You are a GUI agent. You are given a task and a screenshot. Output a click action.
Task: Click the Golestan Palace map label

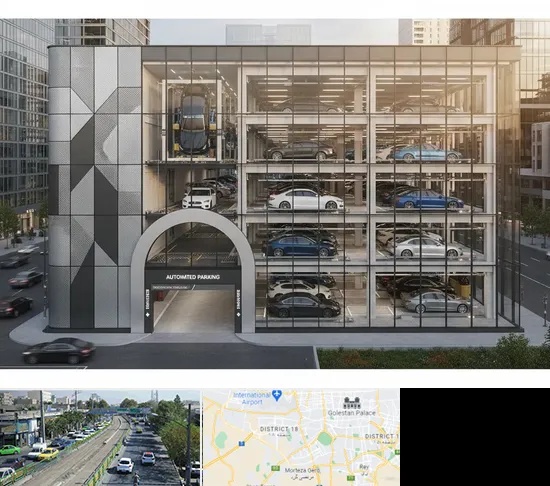[x=351, y=413]
